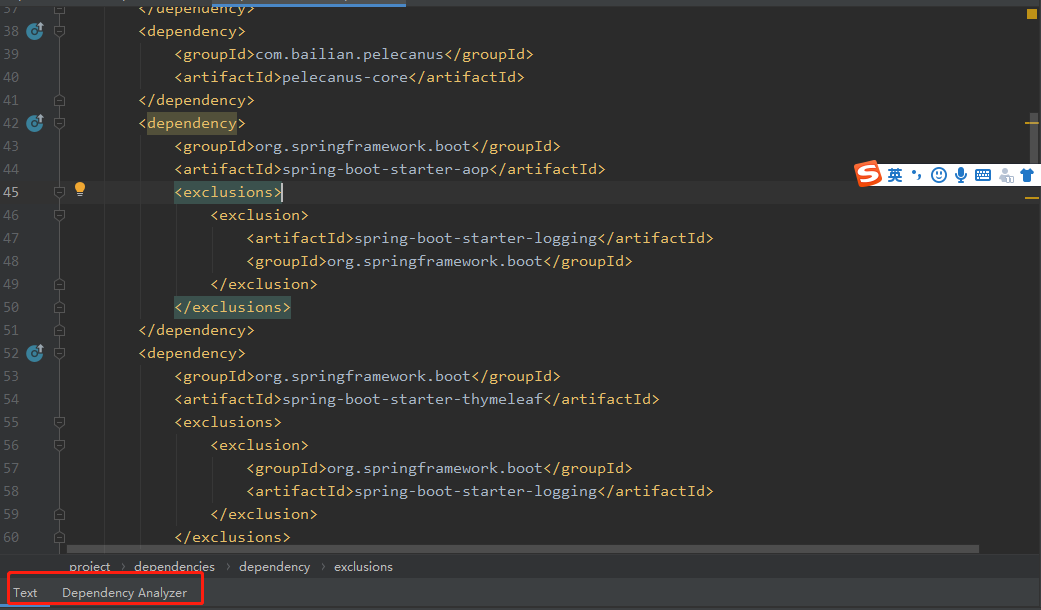
Task: Click fold end marker at line 41
Action: click(x=59, y=100)
